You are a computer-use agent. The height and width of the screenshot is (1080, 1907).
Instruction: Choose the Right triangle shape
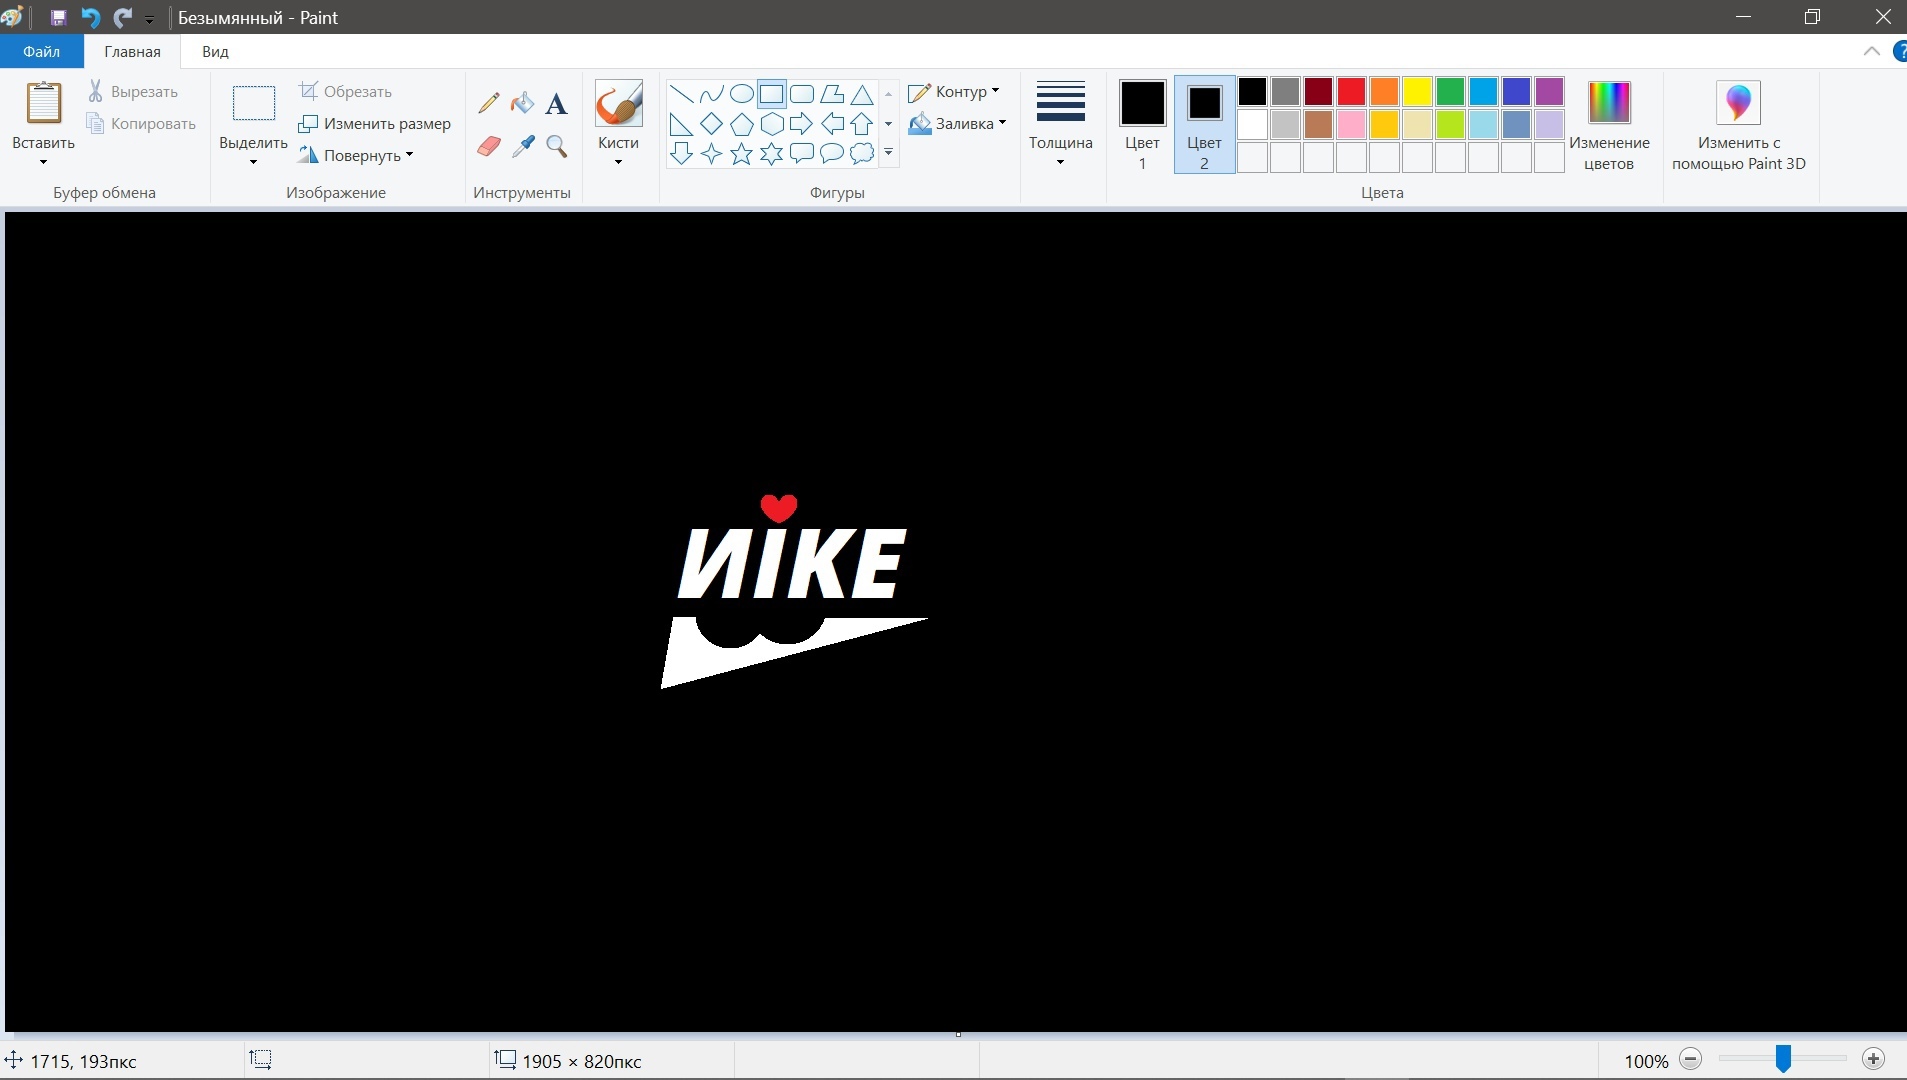(681, 124)
